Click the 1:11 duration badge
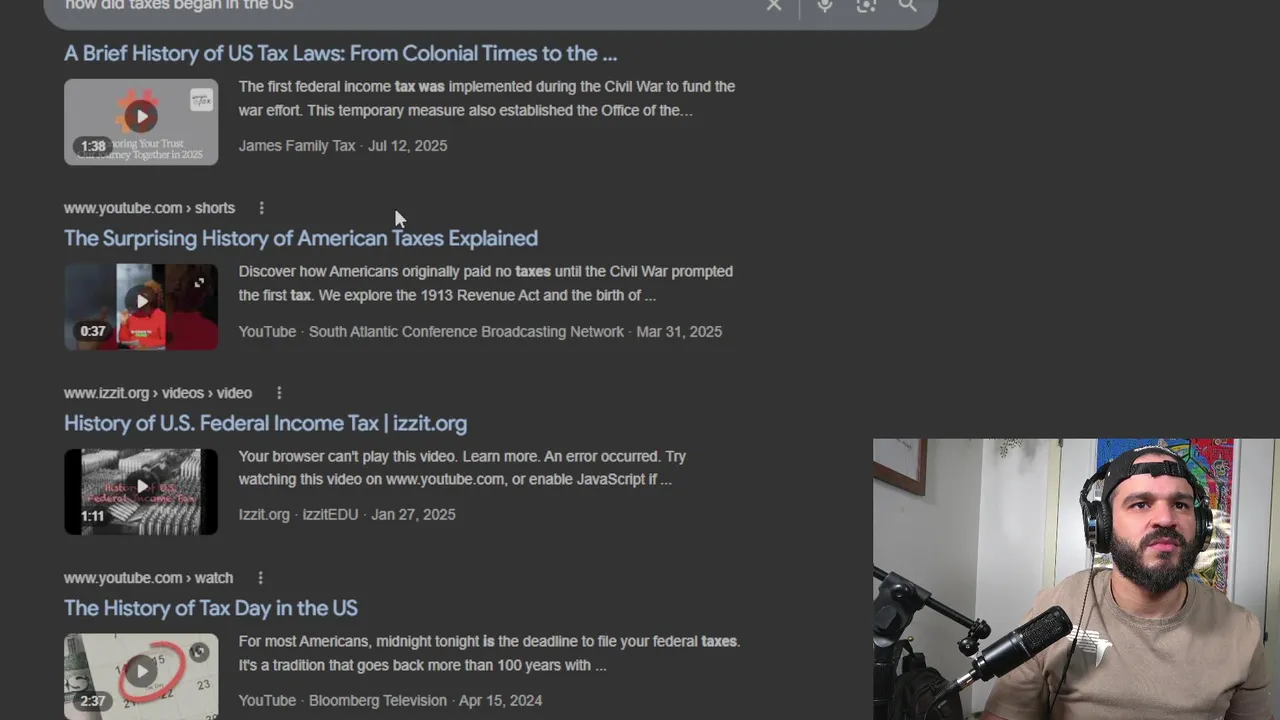Image resolution: width=1280 pixels, height=720 pixels. (x=93, y=516)
